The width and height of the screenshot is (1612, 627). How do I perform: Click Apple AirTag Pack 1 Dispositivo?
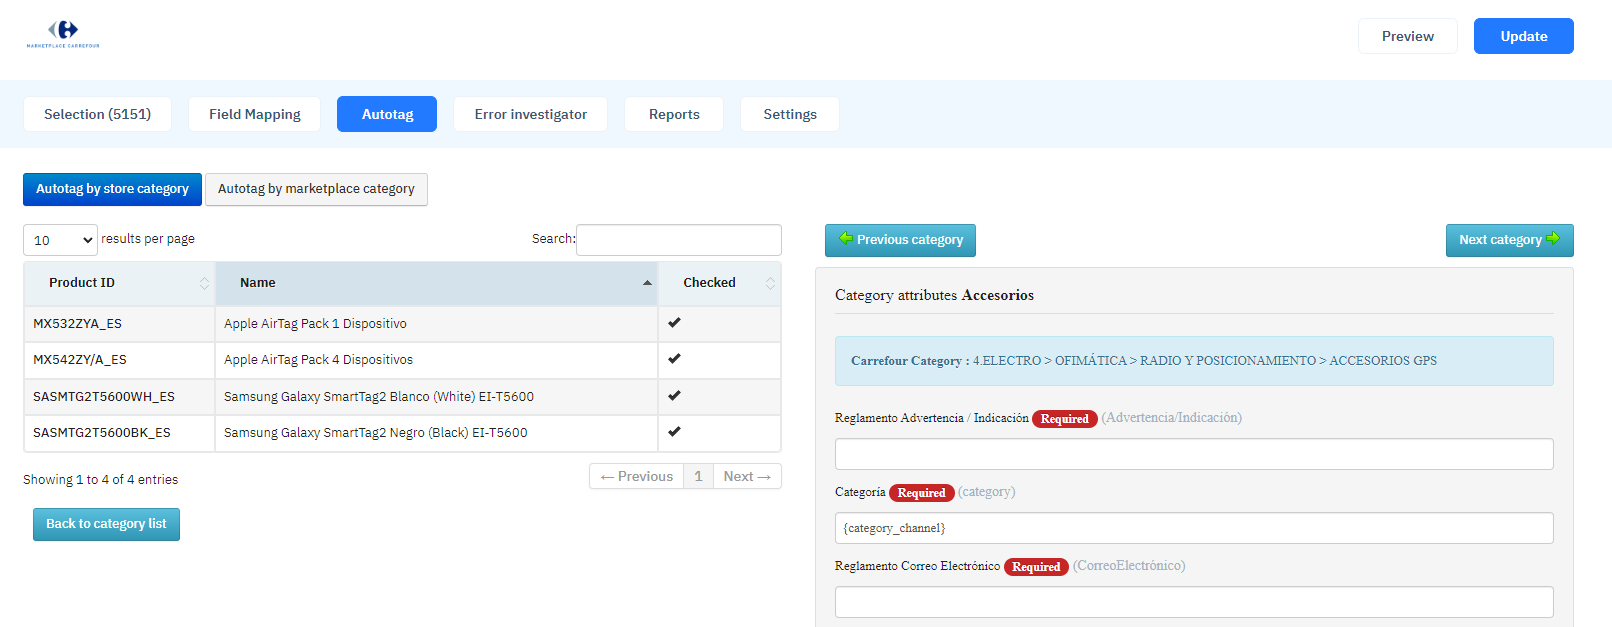pyautogui.click(x=315, y=324)
